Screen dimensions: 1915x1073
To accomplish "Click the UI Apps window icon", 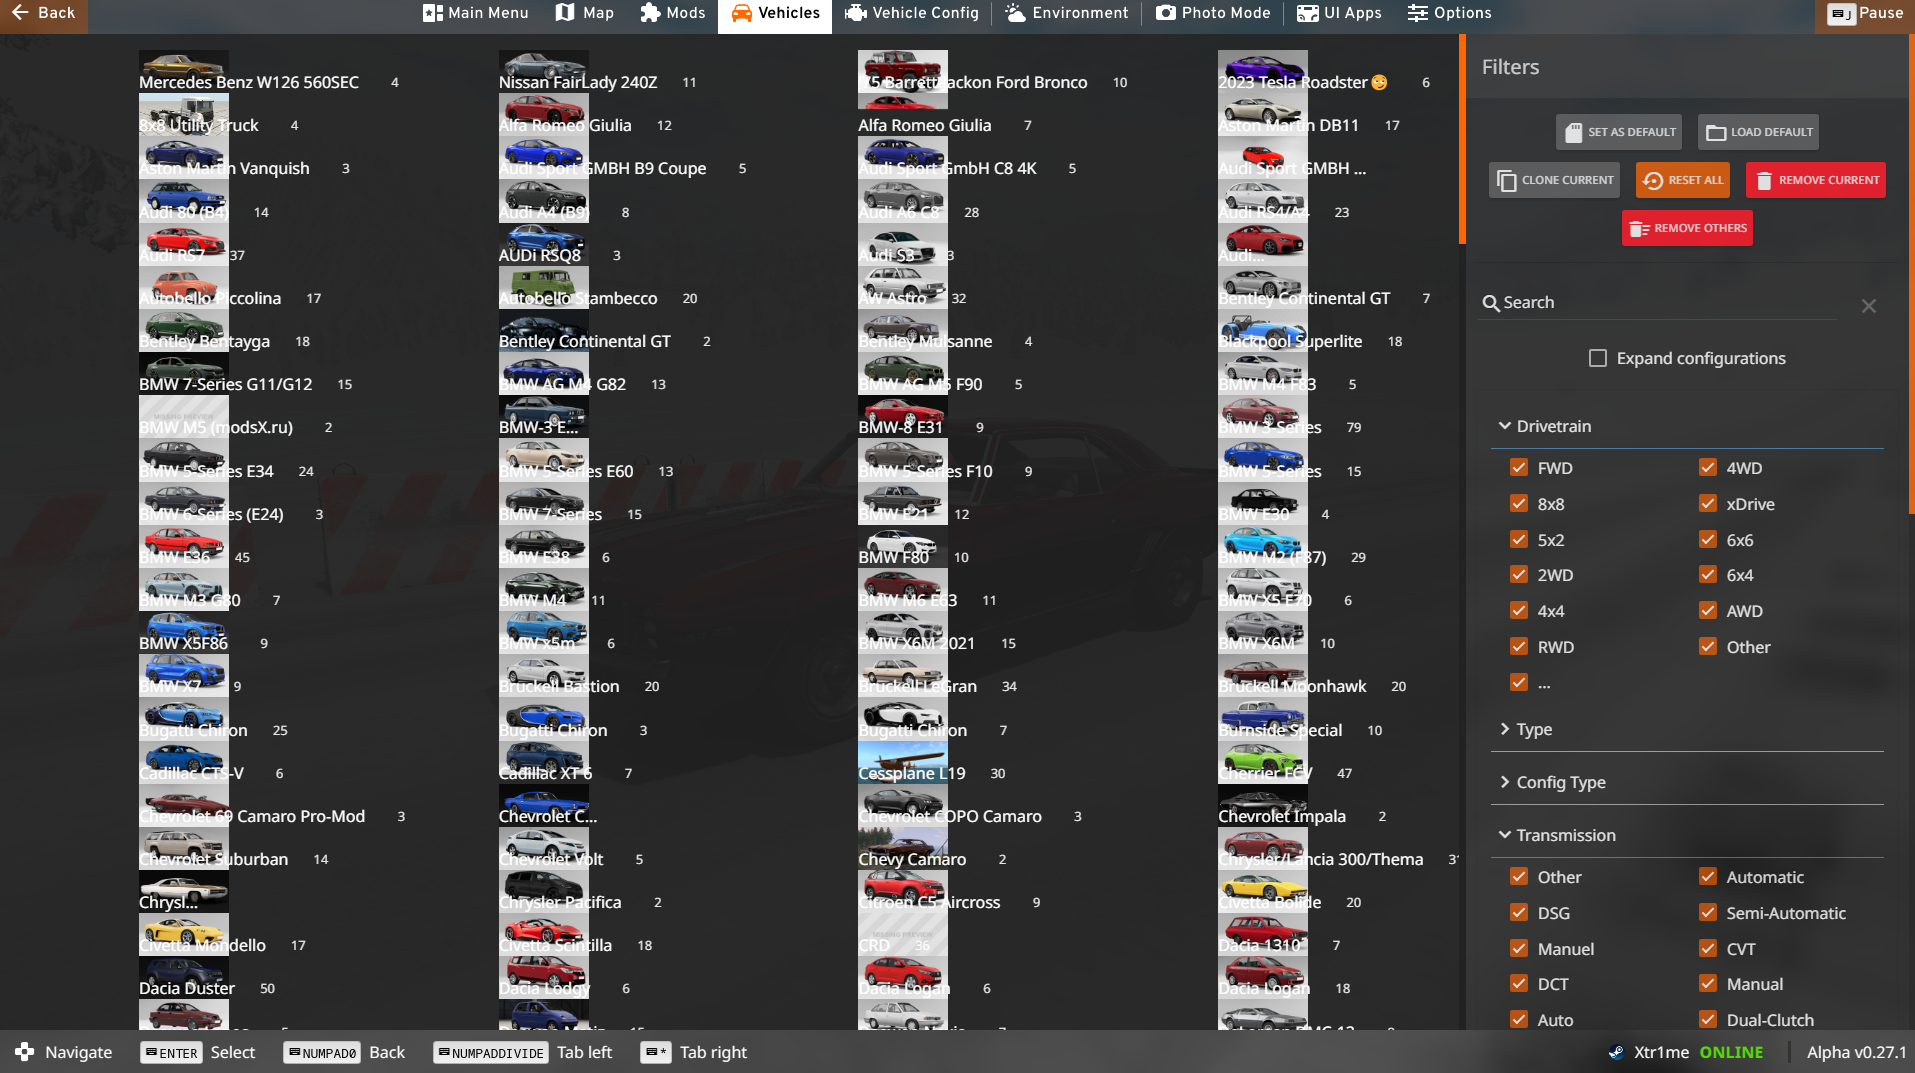I will click(1307, 13).
